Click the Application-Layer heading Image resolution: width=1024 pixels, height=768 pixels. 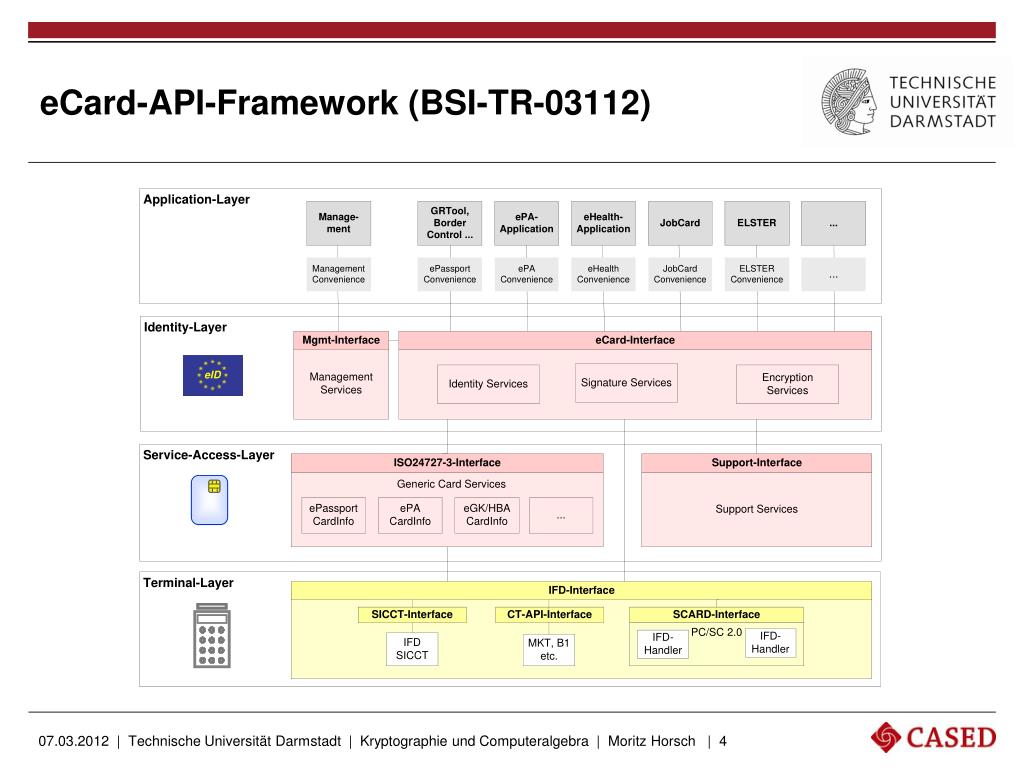[x=197, y=200]
